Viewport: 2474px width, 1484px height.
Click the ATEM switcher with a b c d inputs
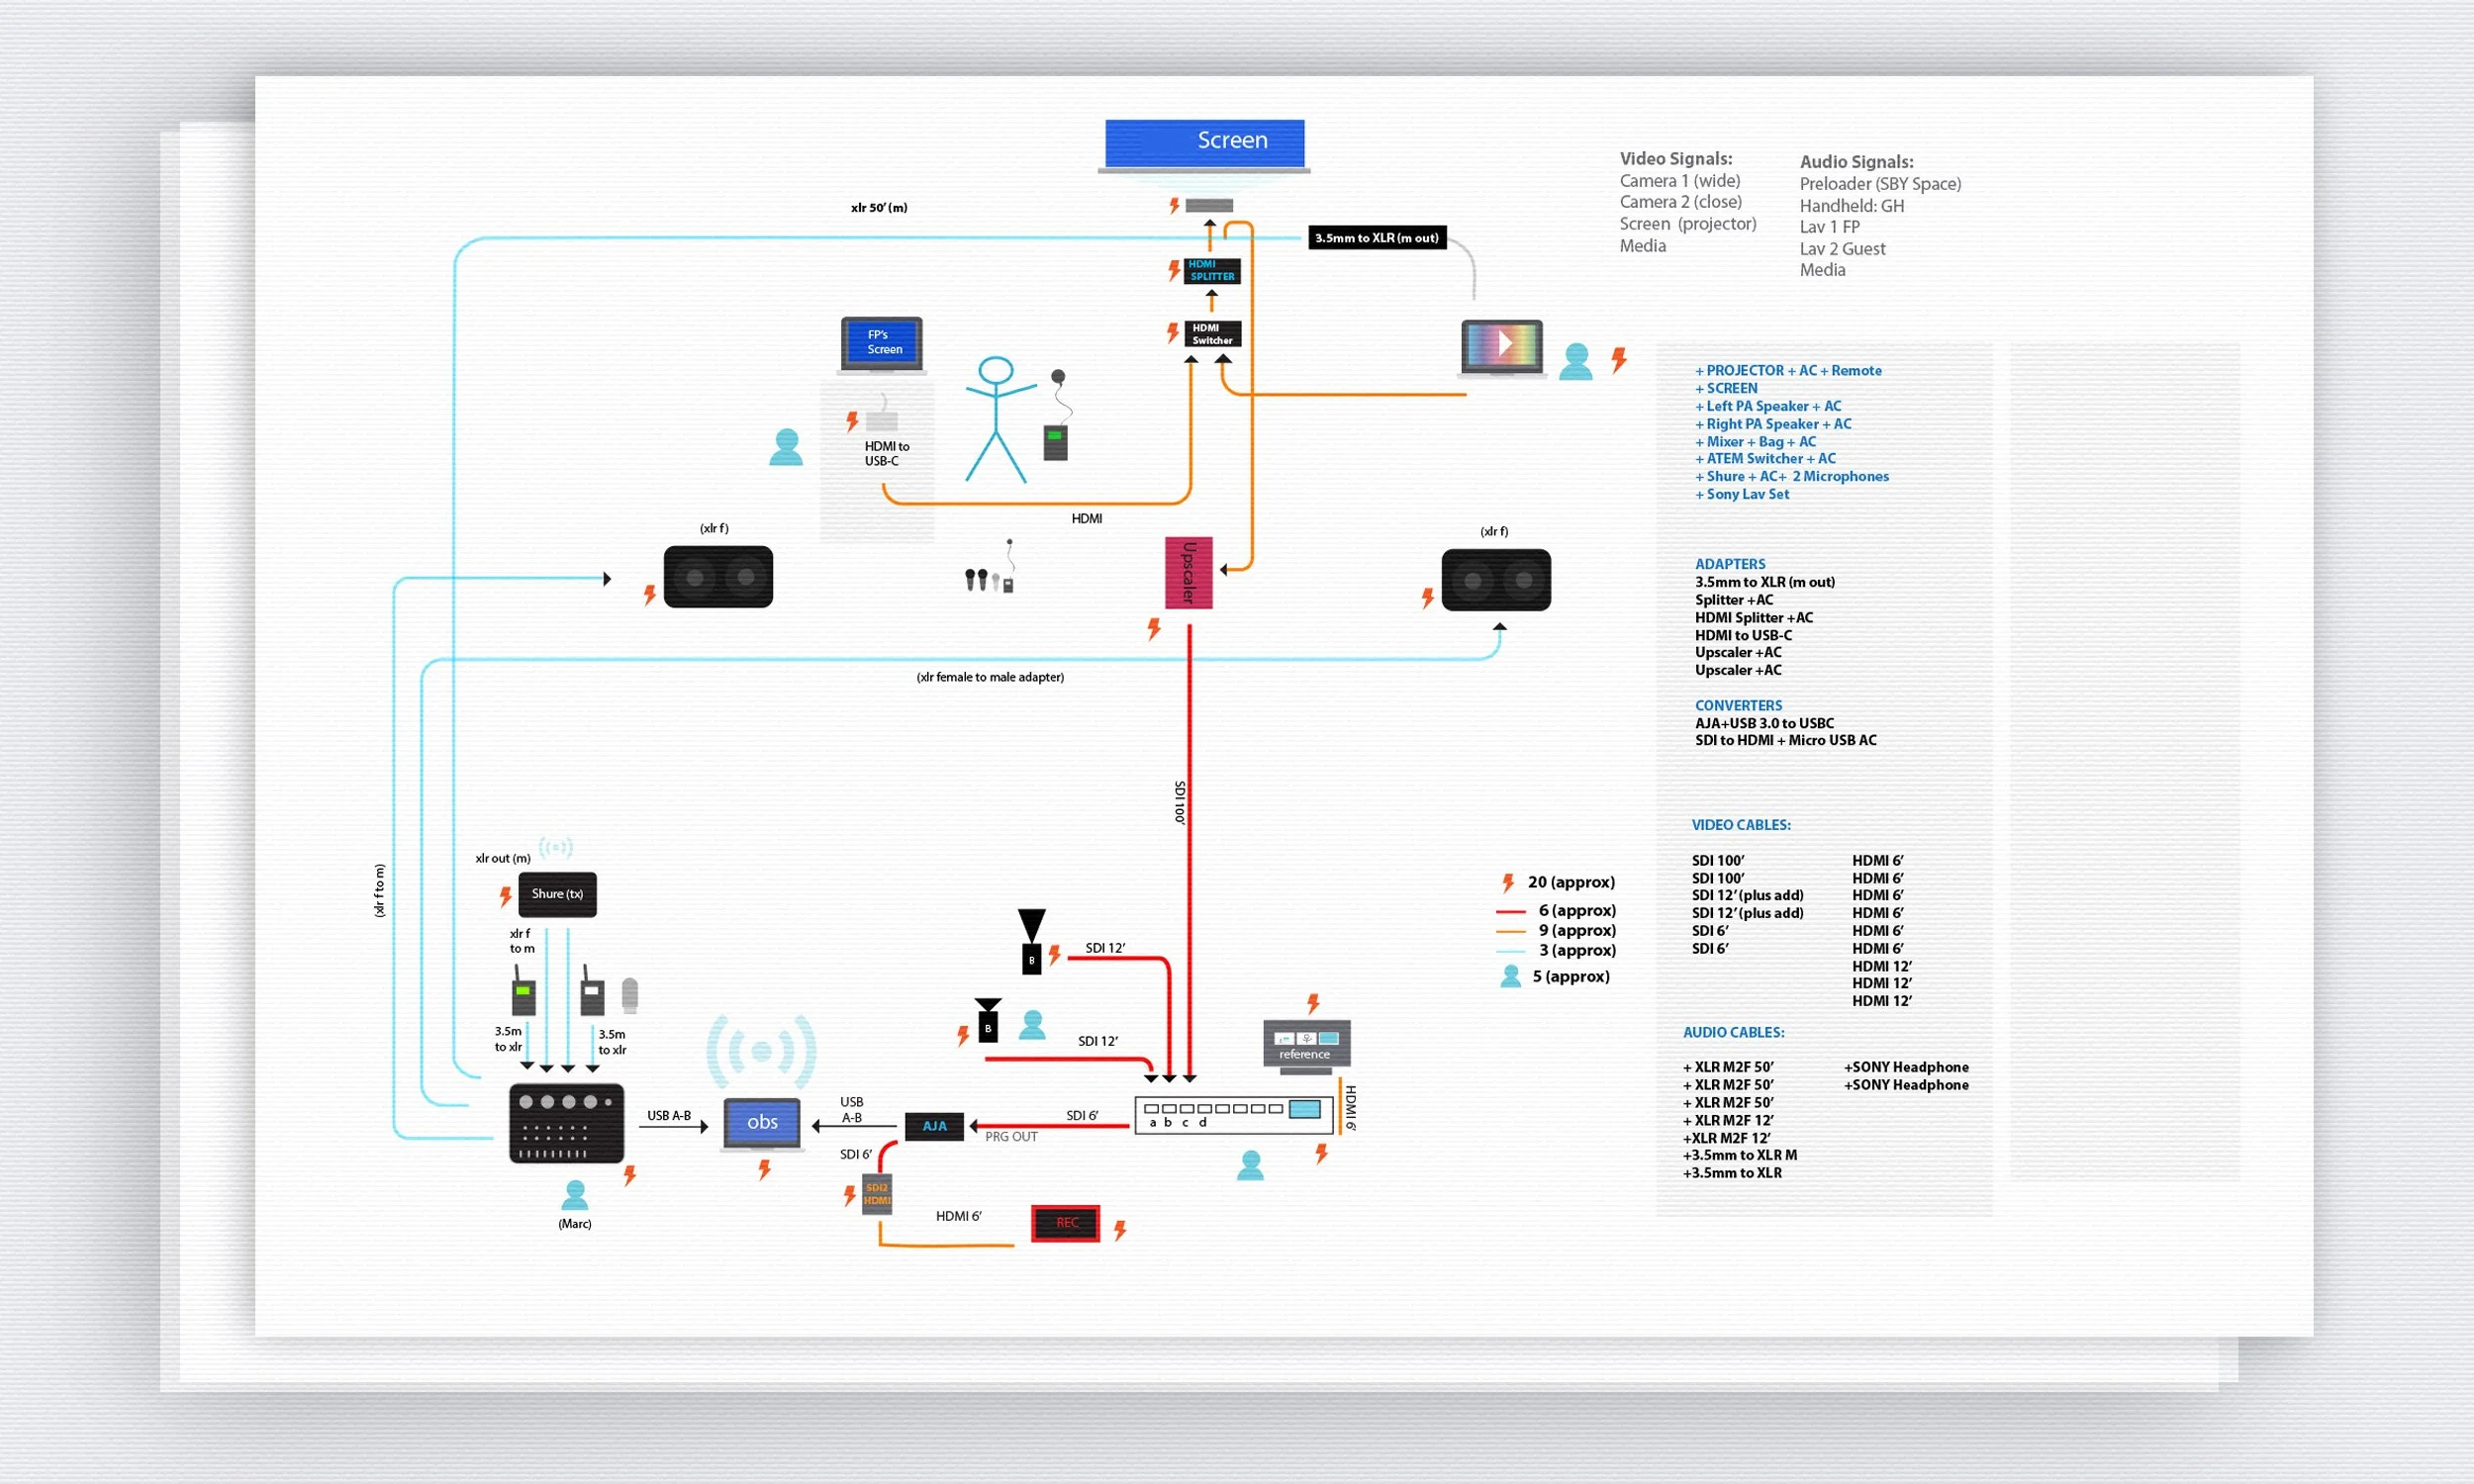click(x=1233, y=1114)
